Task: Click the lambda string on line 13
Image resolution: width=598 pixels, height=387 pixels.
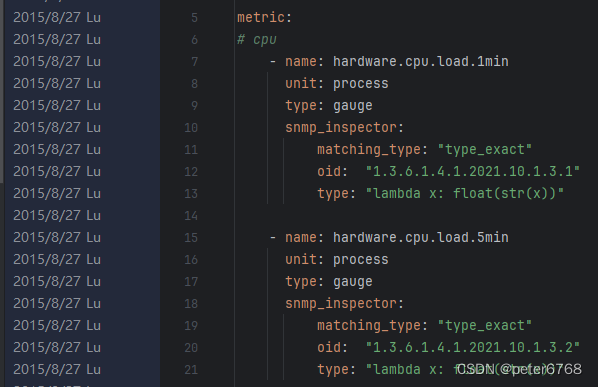Action: click(465, 194)
